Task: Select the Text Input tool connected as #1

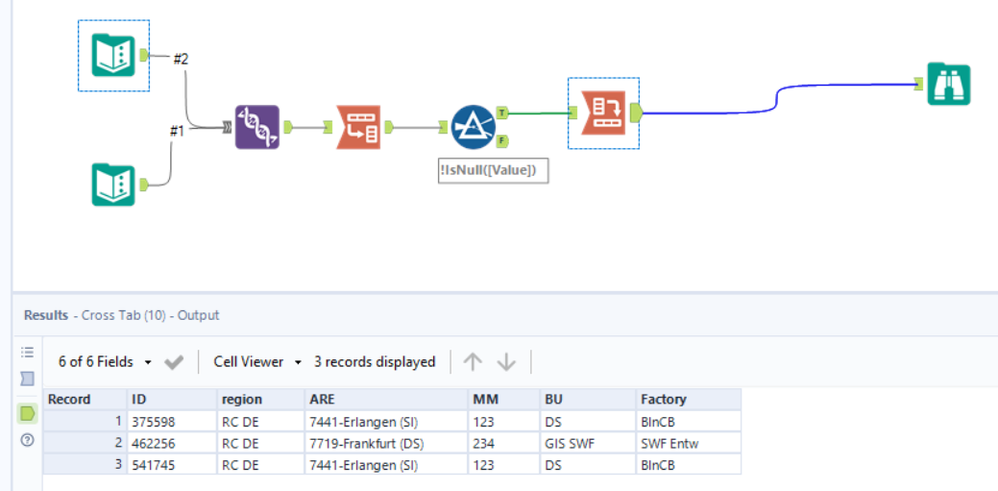Action: coord(113,185)
